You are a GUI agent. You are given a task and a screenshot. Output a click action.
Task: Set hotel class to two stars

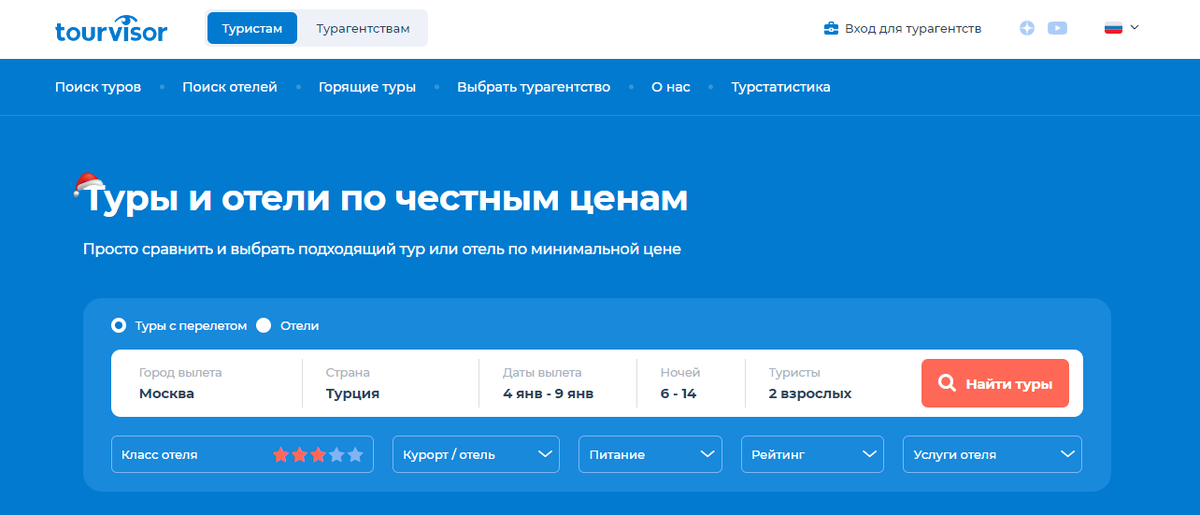click(299, 455)
